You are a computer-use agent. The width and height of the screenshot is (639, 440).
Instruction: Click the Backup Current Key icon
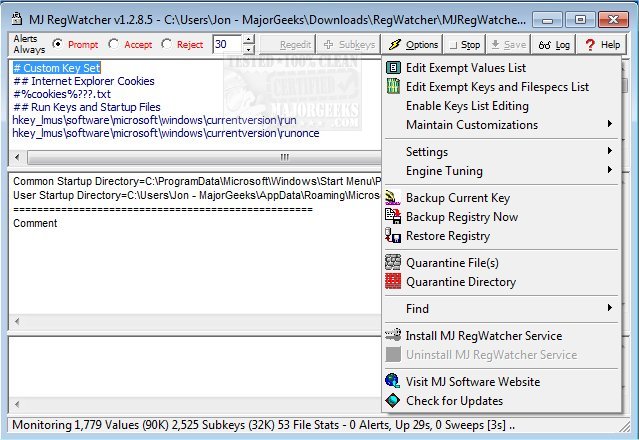pyautogui.click(x=393, y=198)
